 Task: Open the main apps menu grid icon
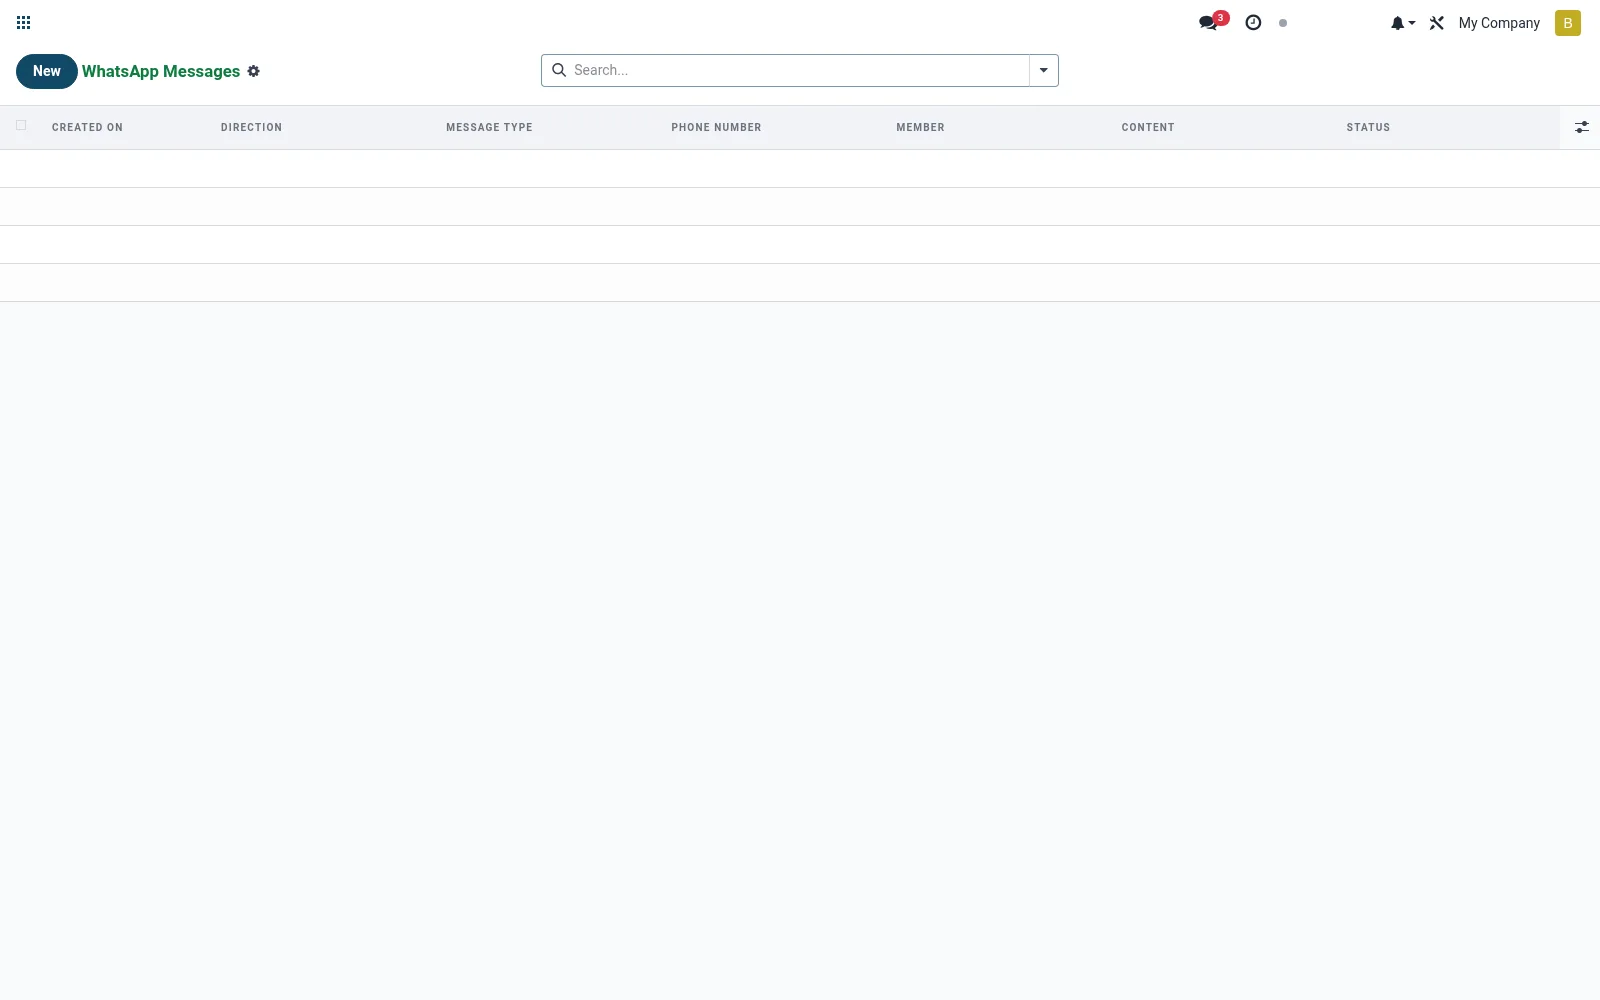24,23
